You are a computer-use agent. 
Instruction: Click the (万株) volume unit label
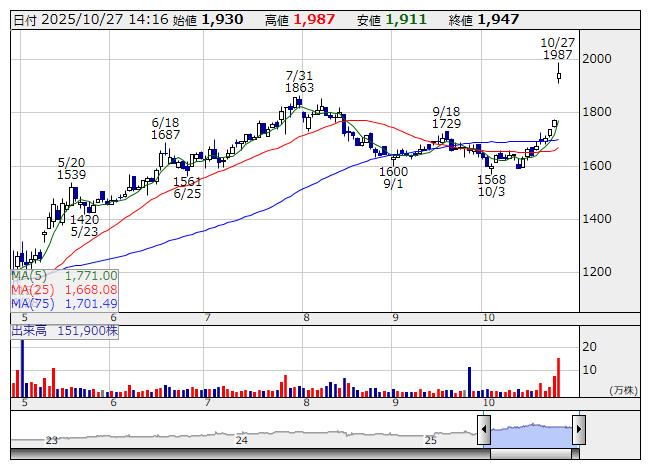pyautogui.click(x=623, y=390)
